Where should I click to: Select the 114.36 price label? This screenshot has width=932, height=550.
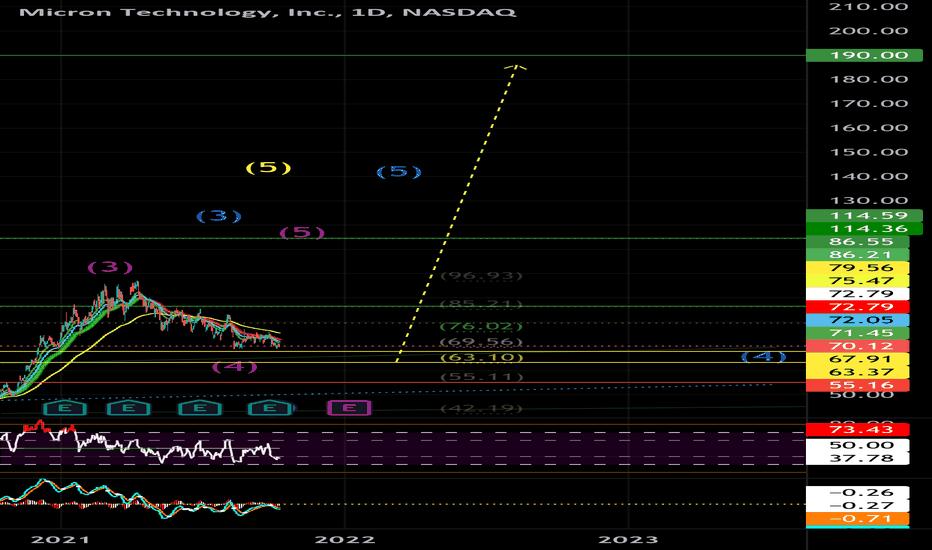click(864, 228)
